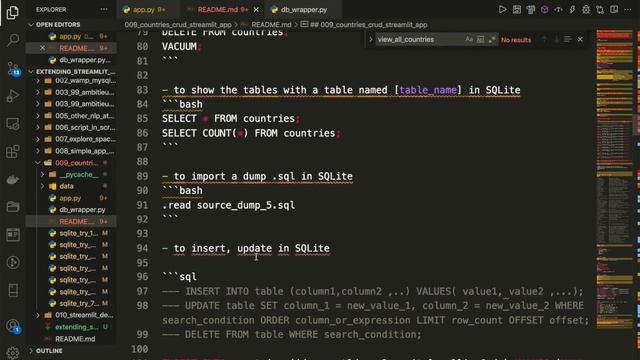Switch to the db_wrapper.py editor tab
The height and width of the screenshot is (360, 640).
click(304, 9)
